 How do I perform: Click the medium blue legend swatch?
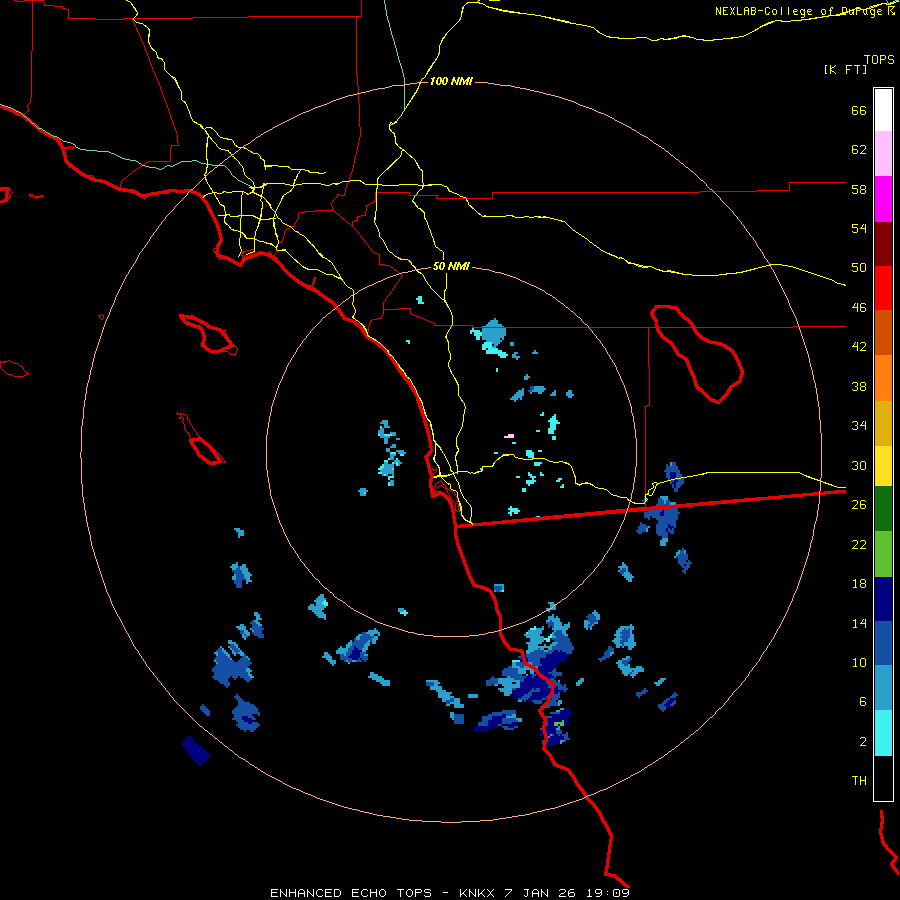tap(883, 643)
